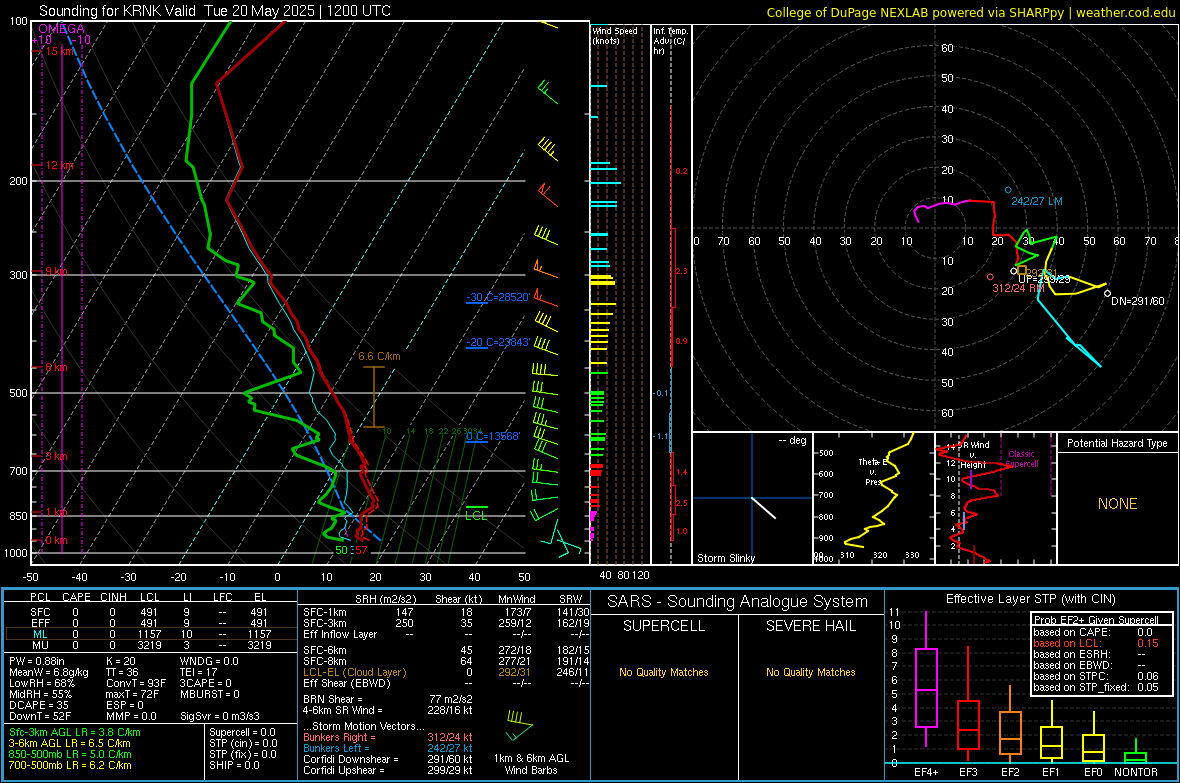
Task: Click the 'BRN Shear =' row label
Action: pyautogui.click(x=330, y=699)
